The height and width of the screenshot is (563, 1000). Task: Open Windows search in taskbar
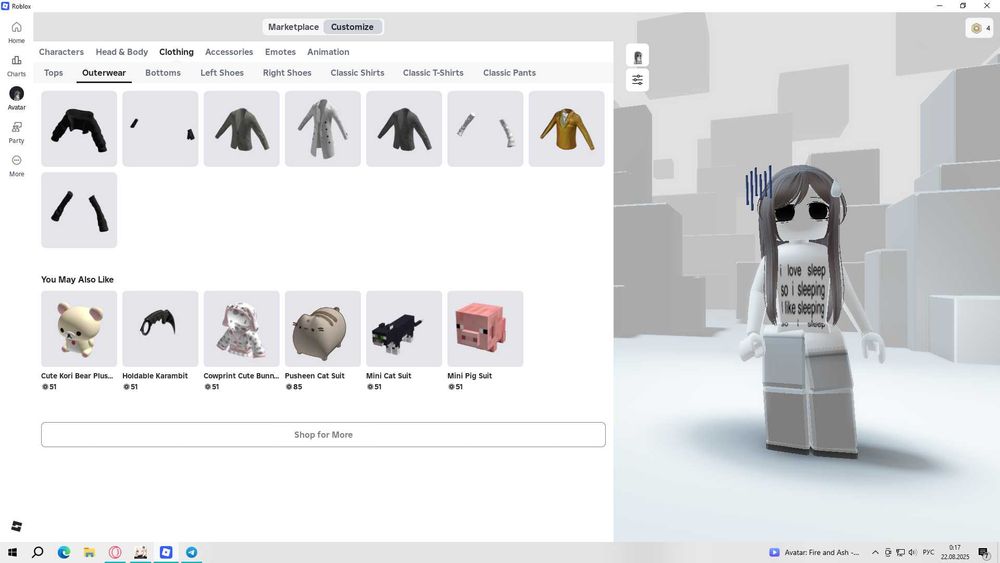coord(38,552)
